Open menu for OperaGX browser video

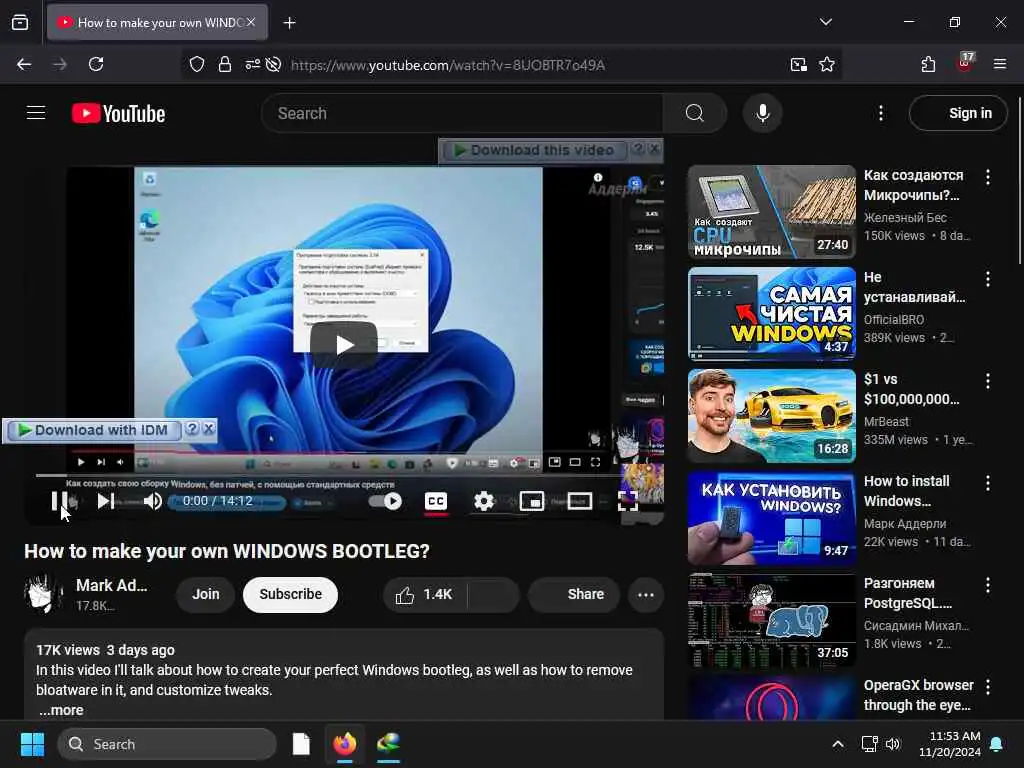(987, 686)
